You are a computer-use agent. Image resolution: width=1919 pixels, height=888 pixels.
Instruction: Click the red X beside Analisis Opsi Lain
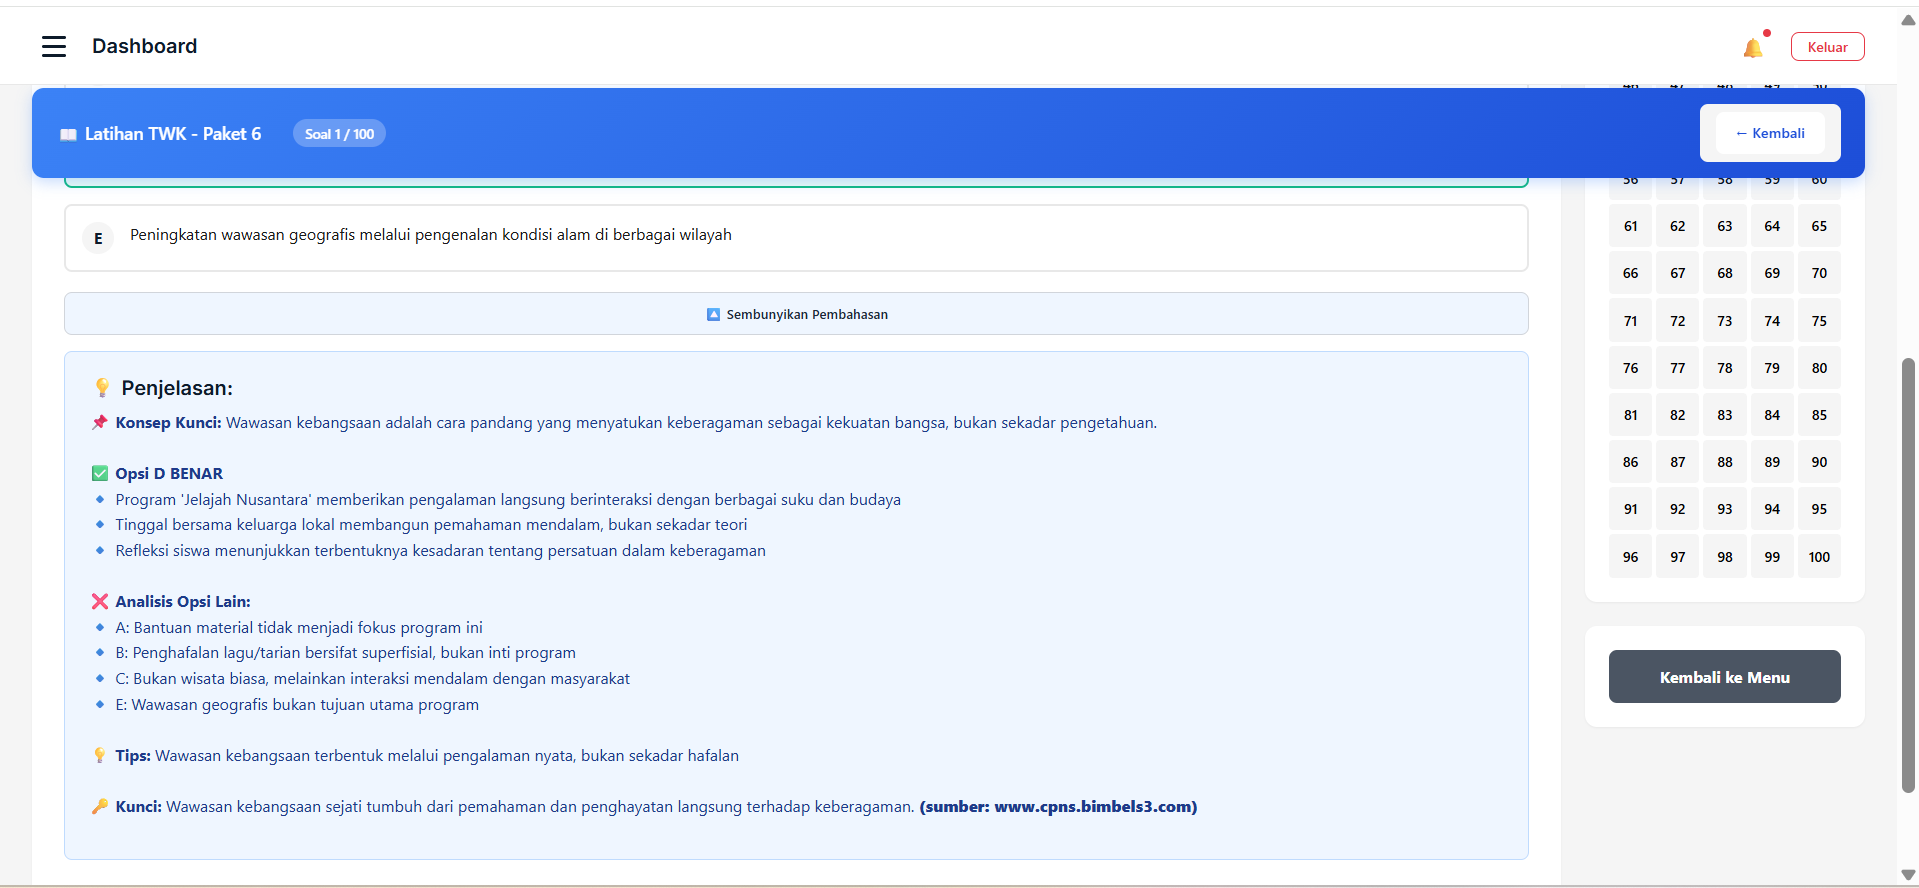click(x=100, y=602)
